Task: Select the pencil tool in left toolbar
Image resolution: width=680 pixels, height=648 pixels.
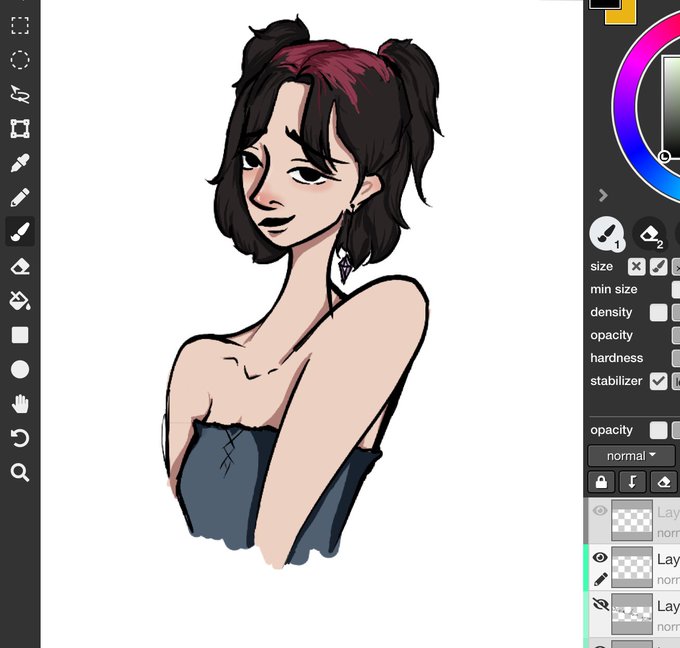Action: [x=20, y=197]
